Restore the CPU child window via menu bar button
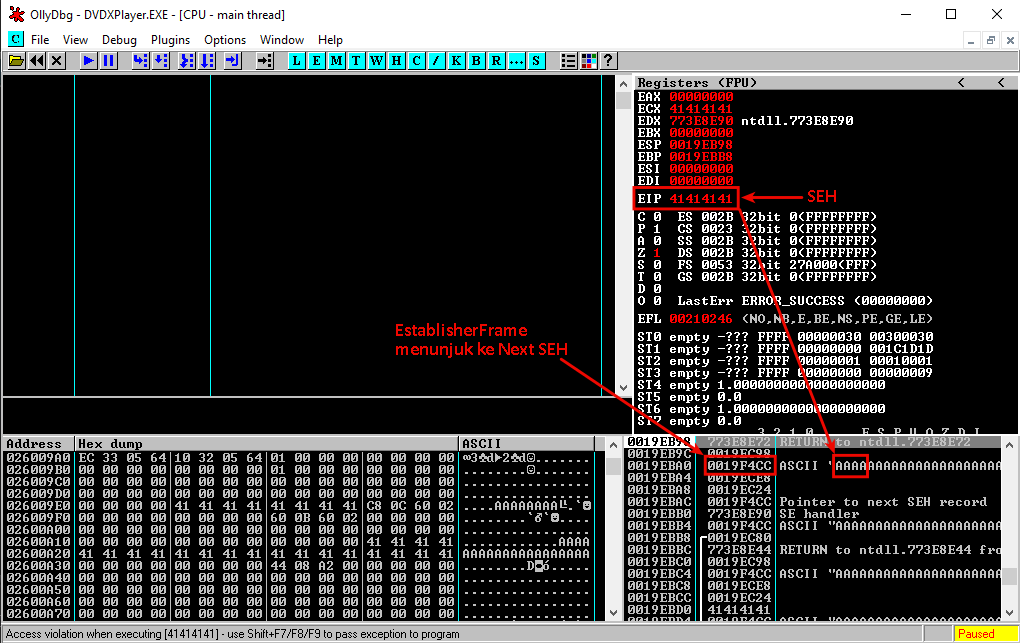Image resolution: width=1020 pixels, height=643 pixels. pos(991,40)
